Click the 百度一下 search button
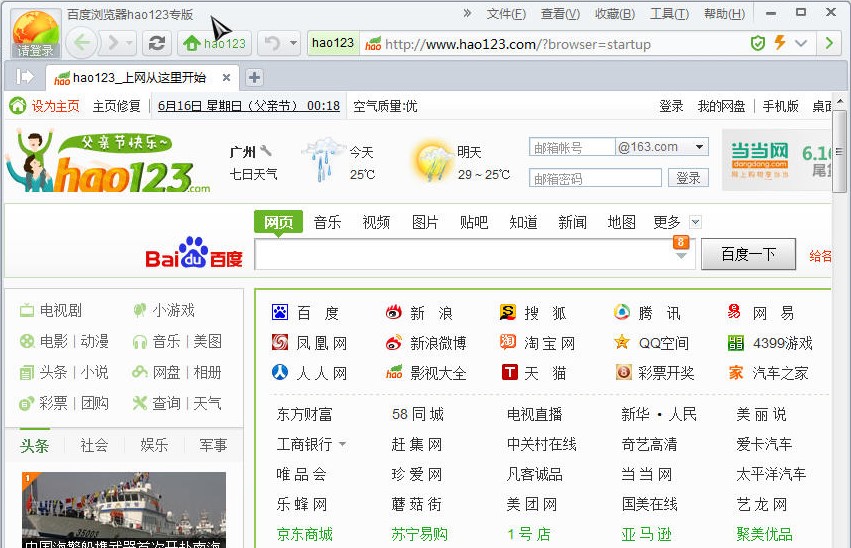 pyautogui.click(x=748, y=254)
